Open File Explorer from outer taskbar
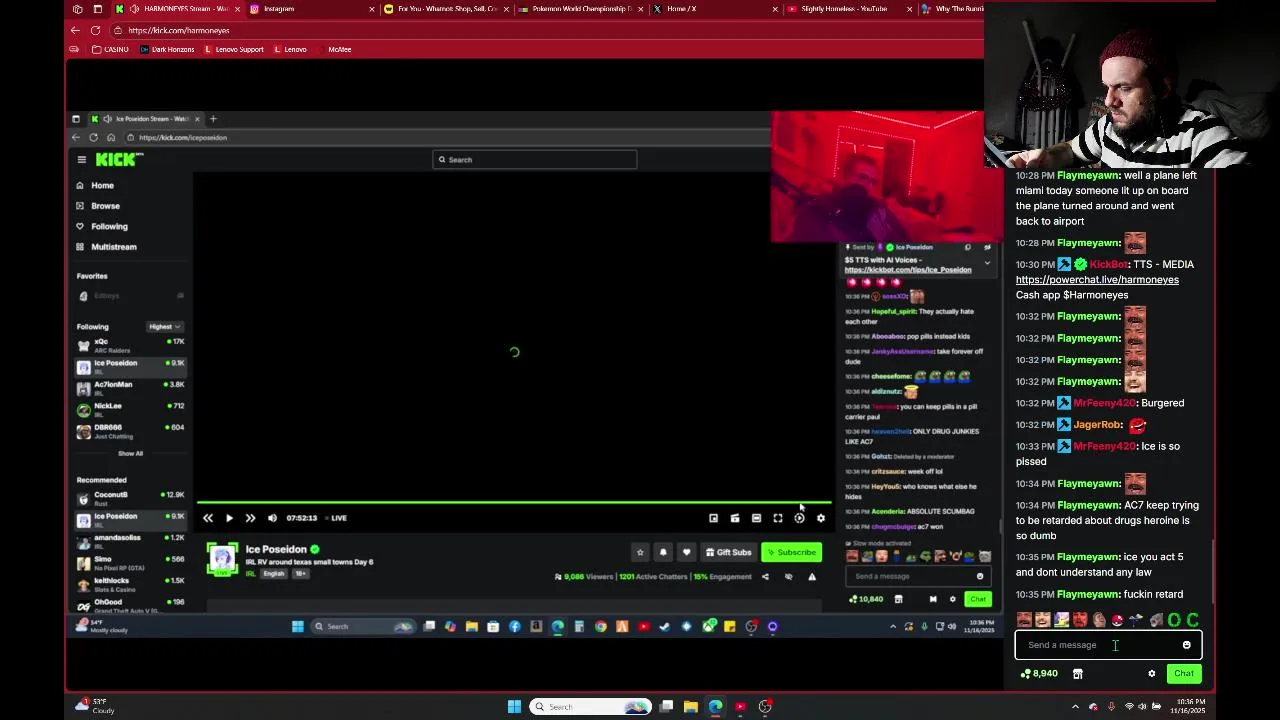The width and height of the screenshot is (1280, 720). pyautogui.click(x=690, y=707)
